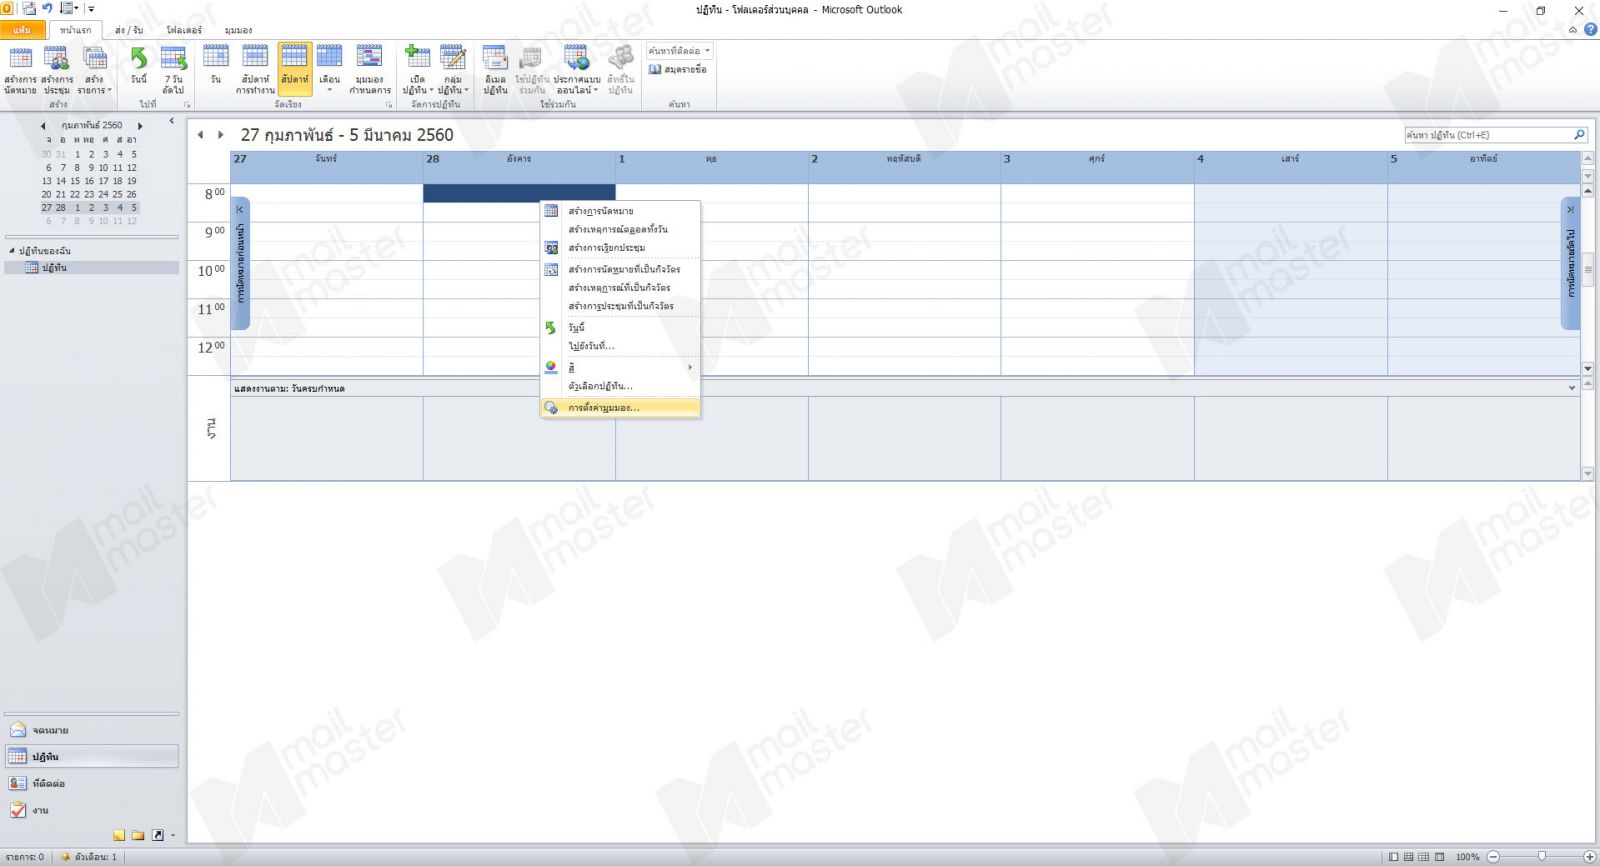The height and width of the screenshot is (866, 1600).
Task: Choose New Recurring Meeting (สร้างการประชุมที่เป็นกิจวัตร)
Action: [620, 305]
